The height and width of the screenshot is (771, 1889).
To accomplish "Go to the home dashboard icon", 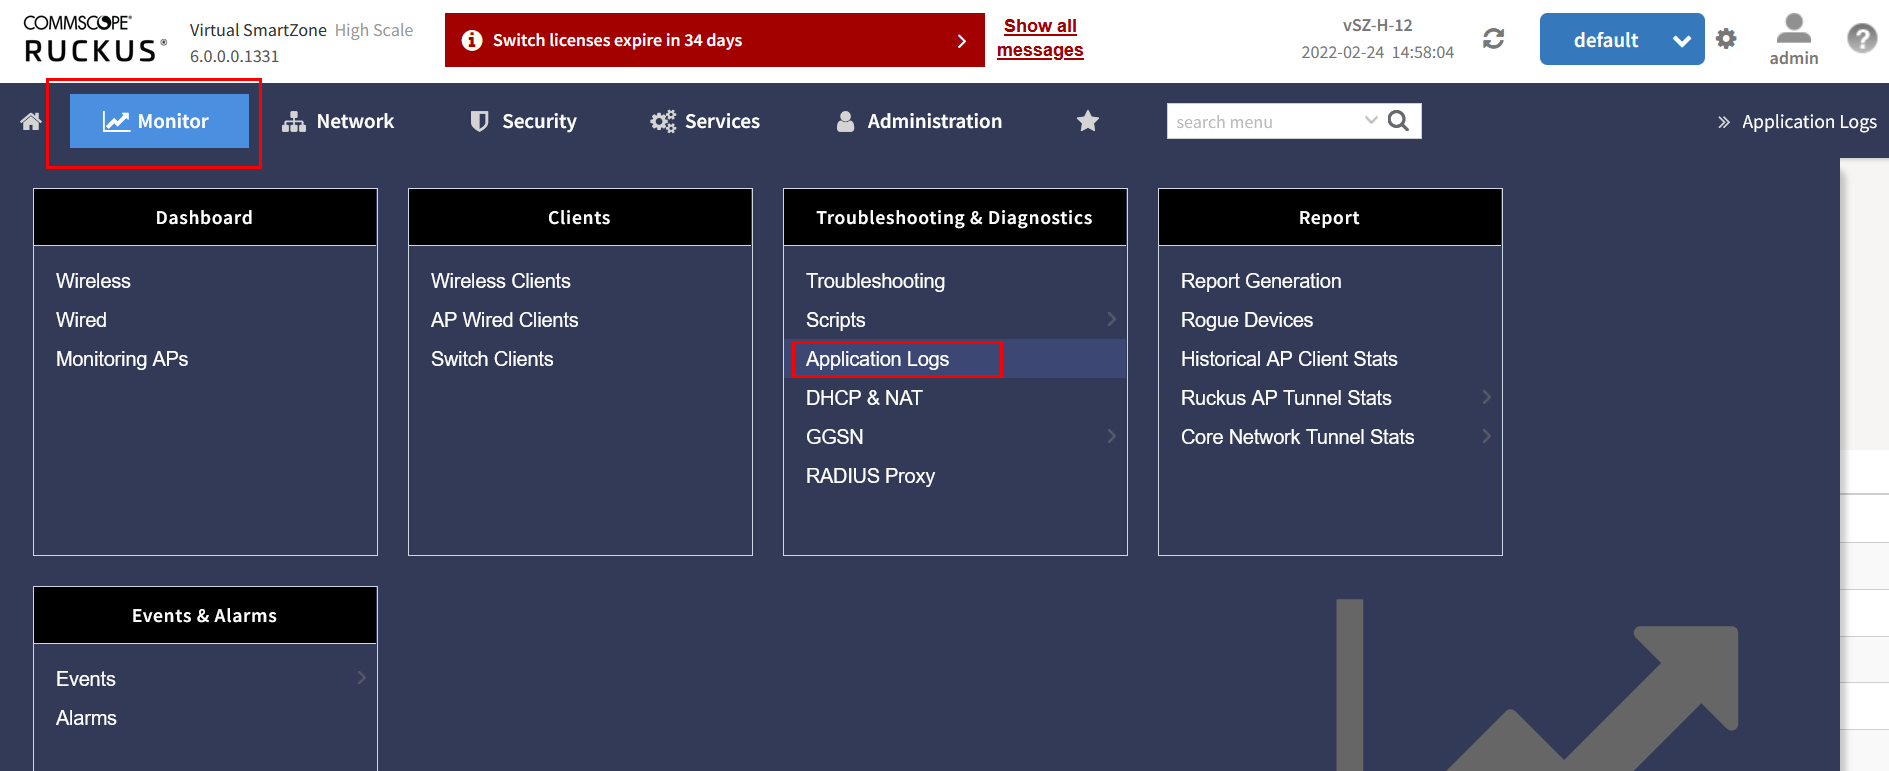I will [31, 121].
